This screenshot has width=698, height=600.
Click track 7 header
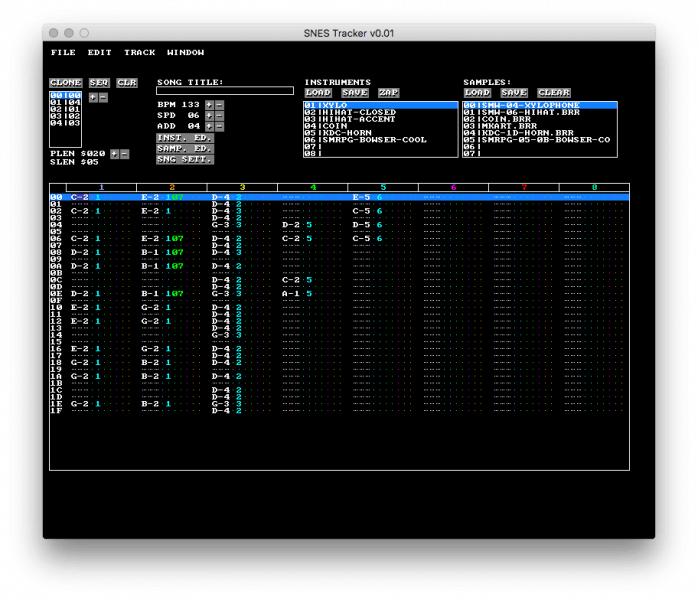click(x=524, y=187)
